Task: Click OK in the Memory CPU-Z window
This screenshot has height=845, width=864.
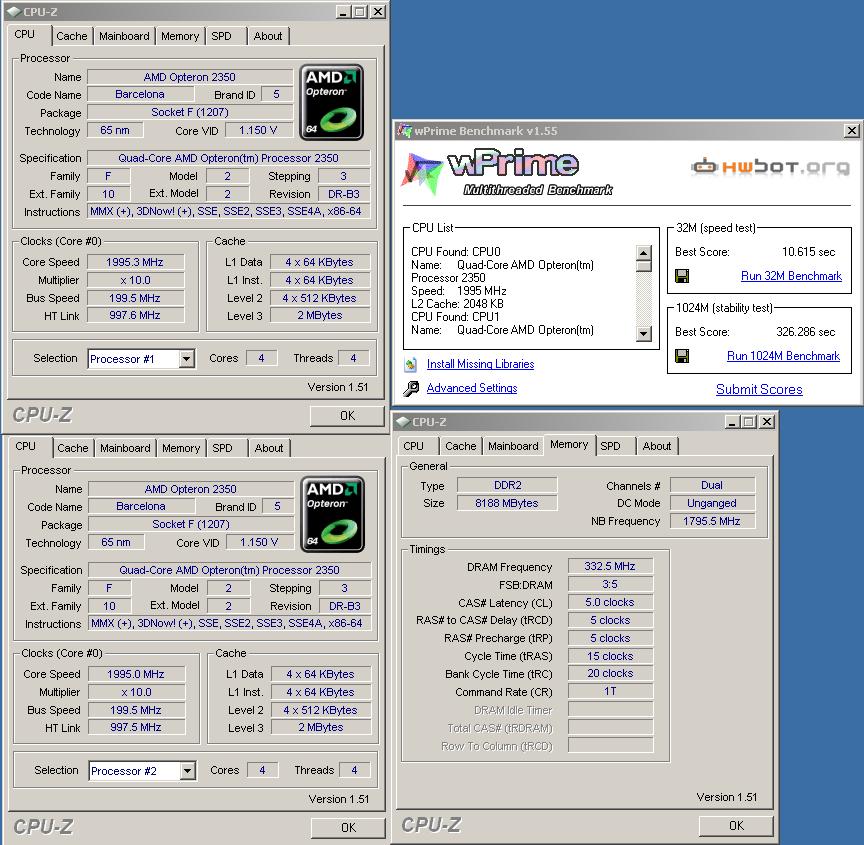Action: 736,826
